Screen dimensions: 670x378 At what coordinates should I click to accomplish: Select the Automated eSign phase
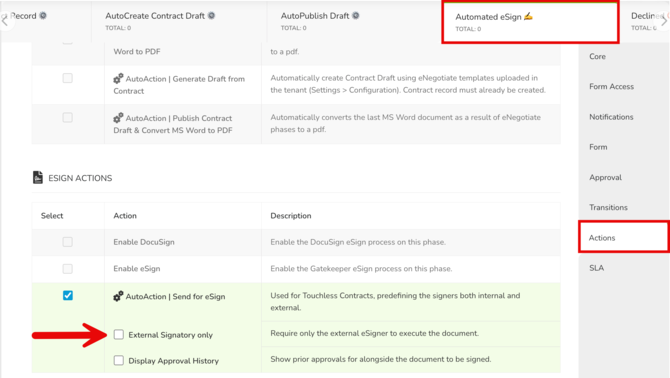[x=530, y=22]
